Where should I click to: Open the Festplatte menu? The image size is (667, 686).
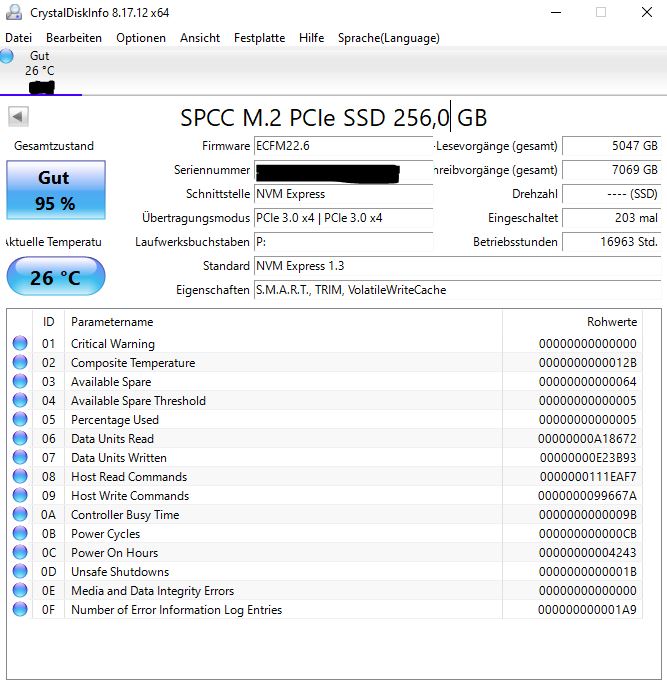[259, 38]
